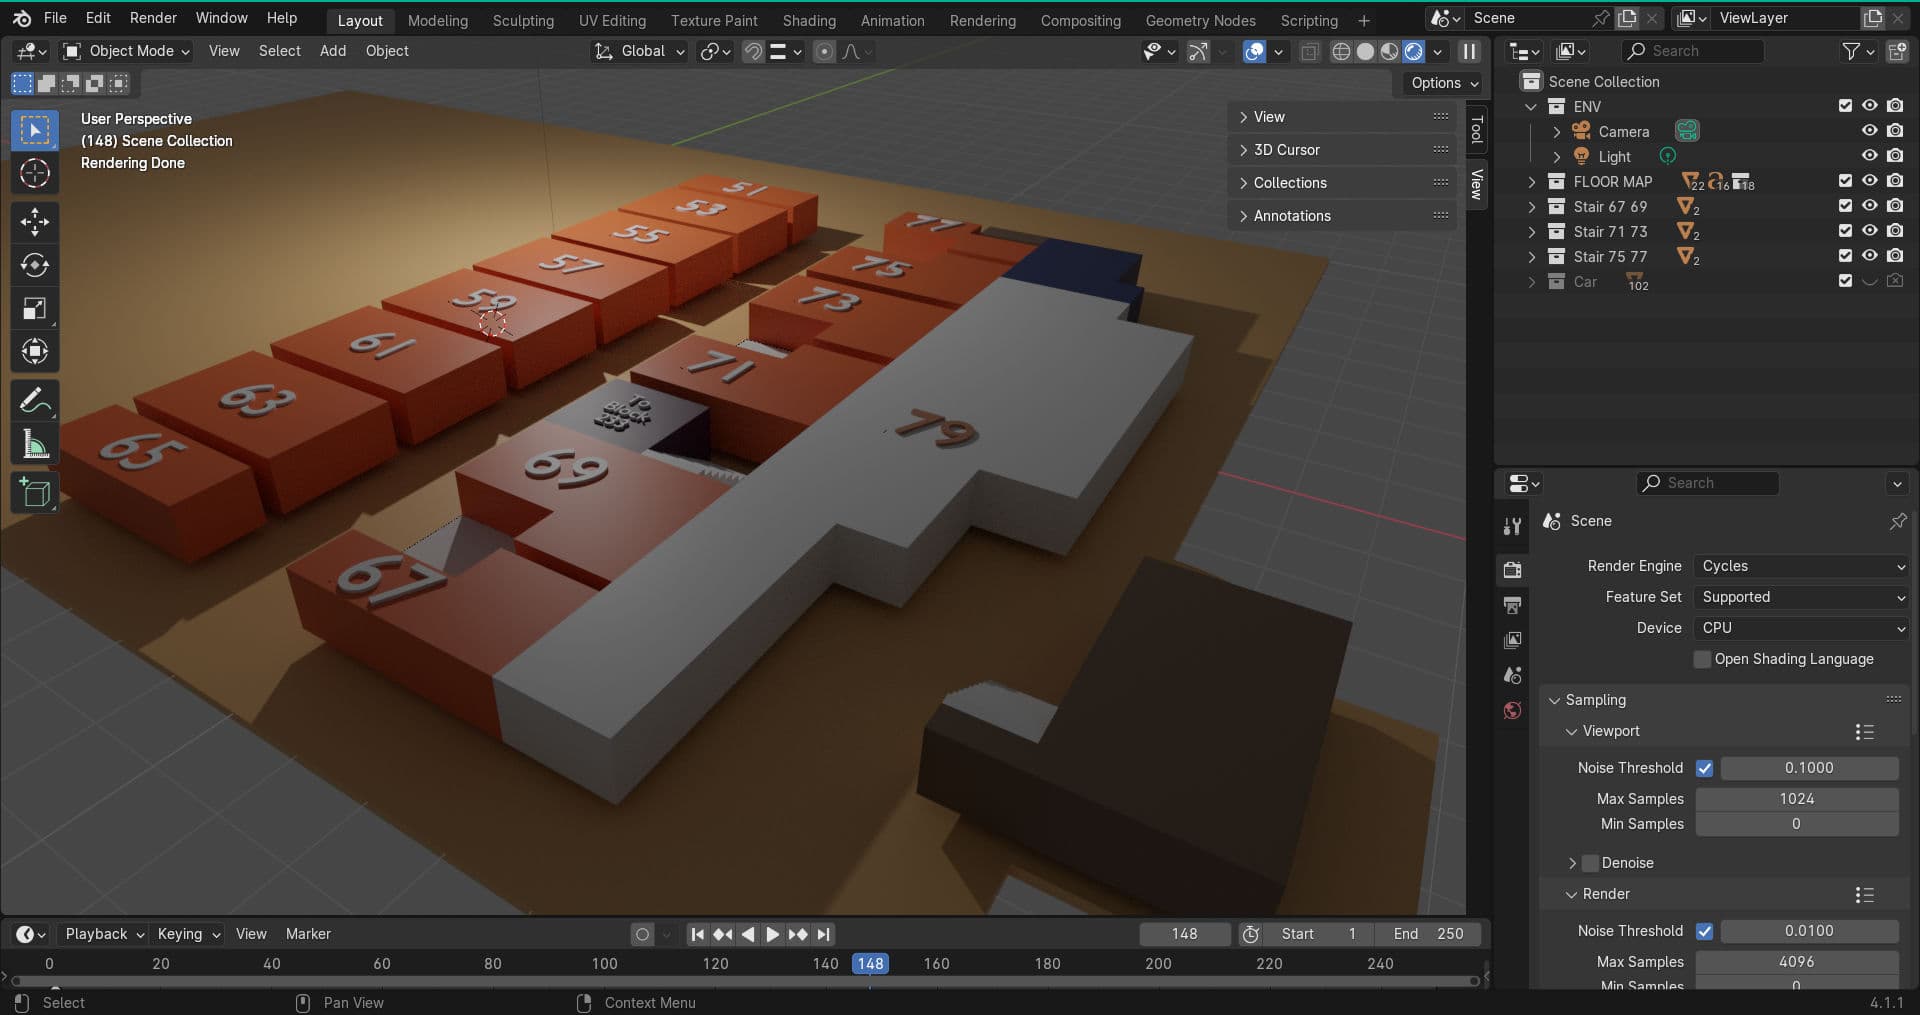
Task: Open the Render menu
Action: click(153, 18)
